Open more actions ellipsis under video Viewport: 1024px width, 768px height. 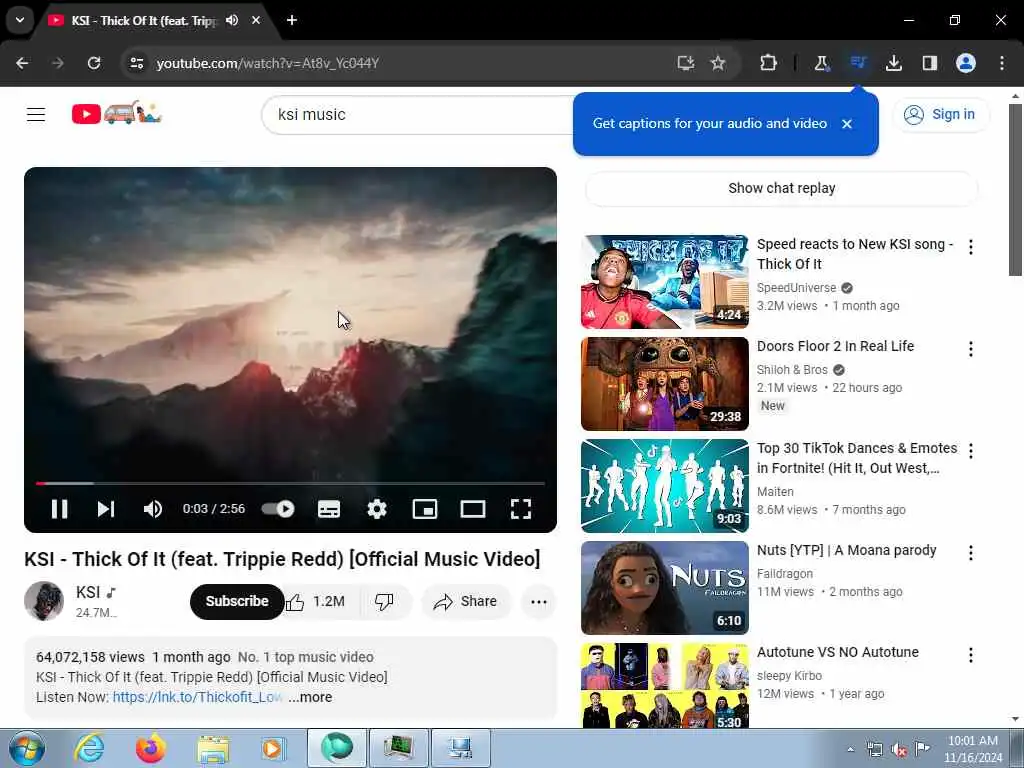[x=539, y=601]
